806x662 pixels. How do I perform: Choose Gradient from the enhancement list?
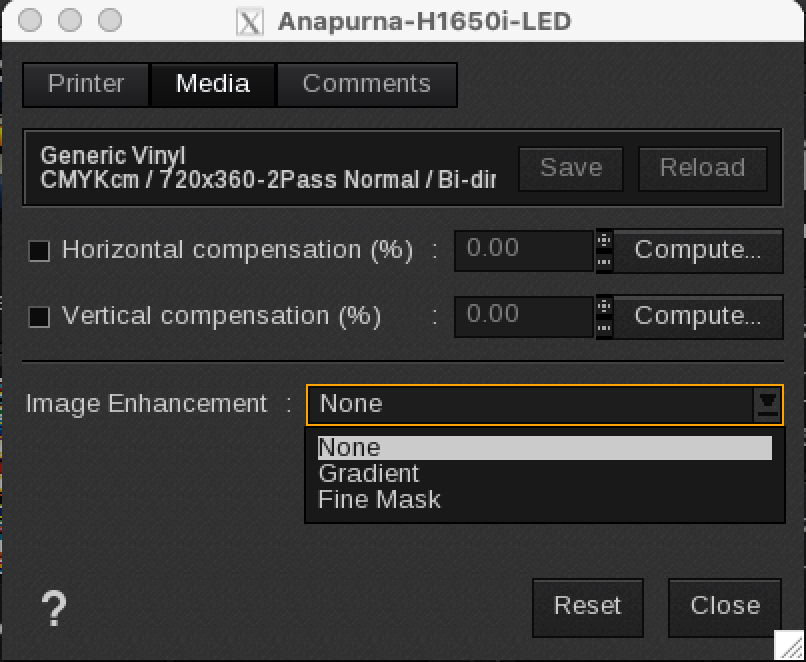(368, 473)
